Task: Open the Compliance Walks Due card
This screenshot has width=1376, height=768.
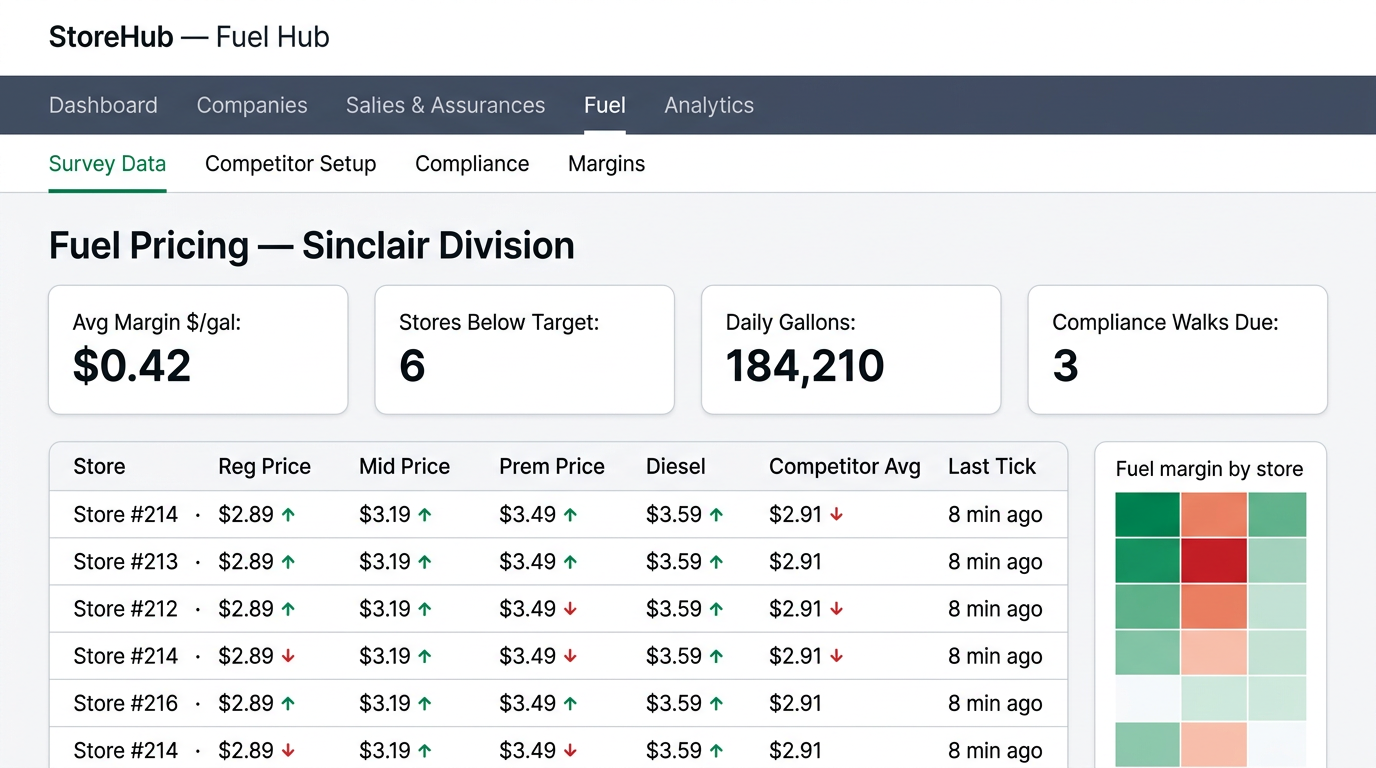Action: [x=1178, y=350]
